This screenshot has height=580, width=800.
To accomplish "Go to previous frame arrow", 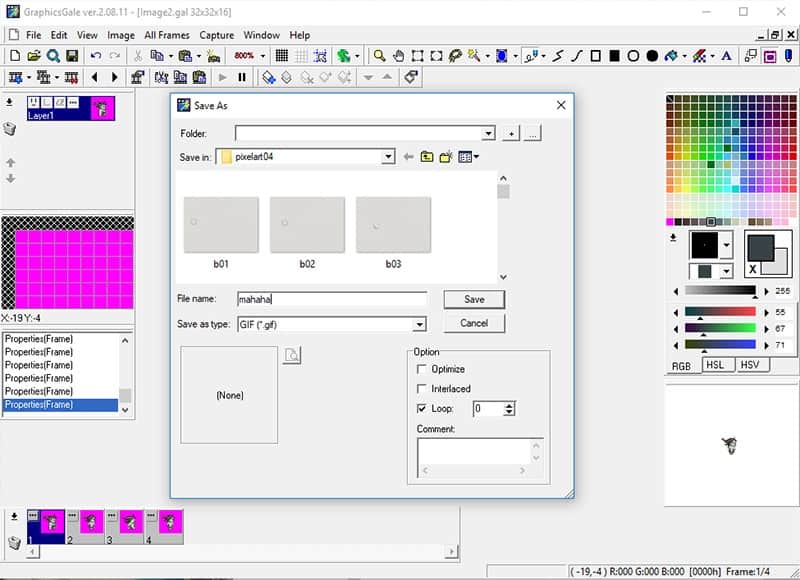I will point(95,77).
